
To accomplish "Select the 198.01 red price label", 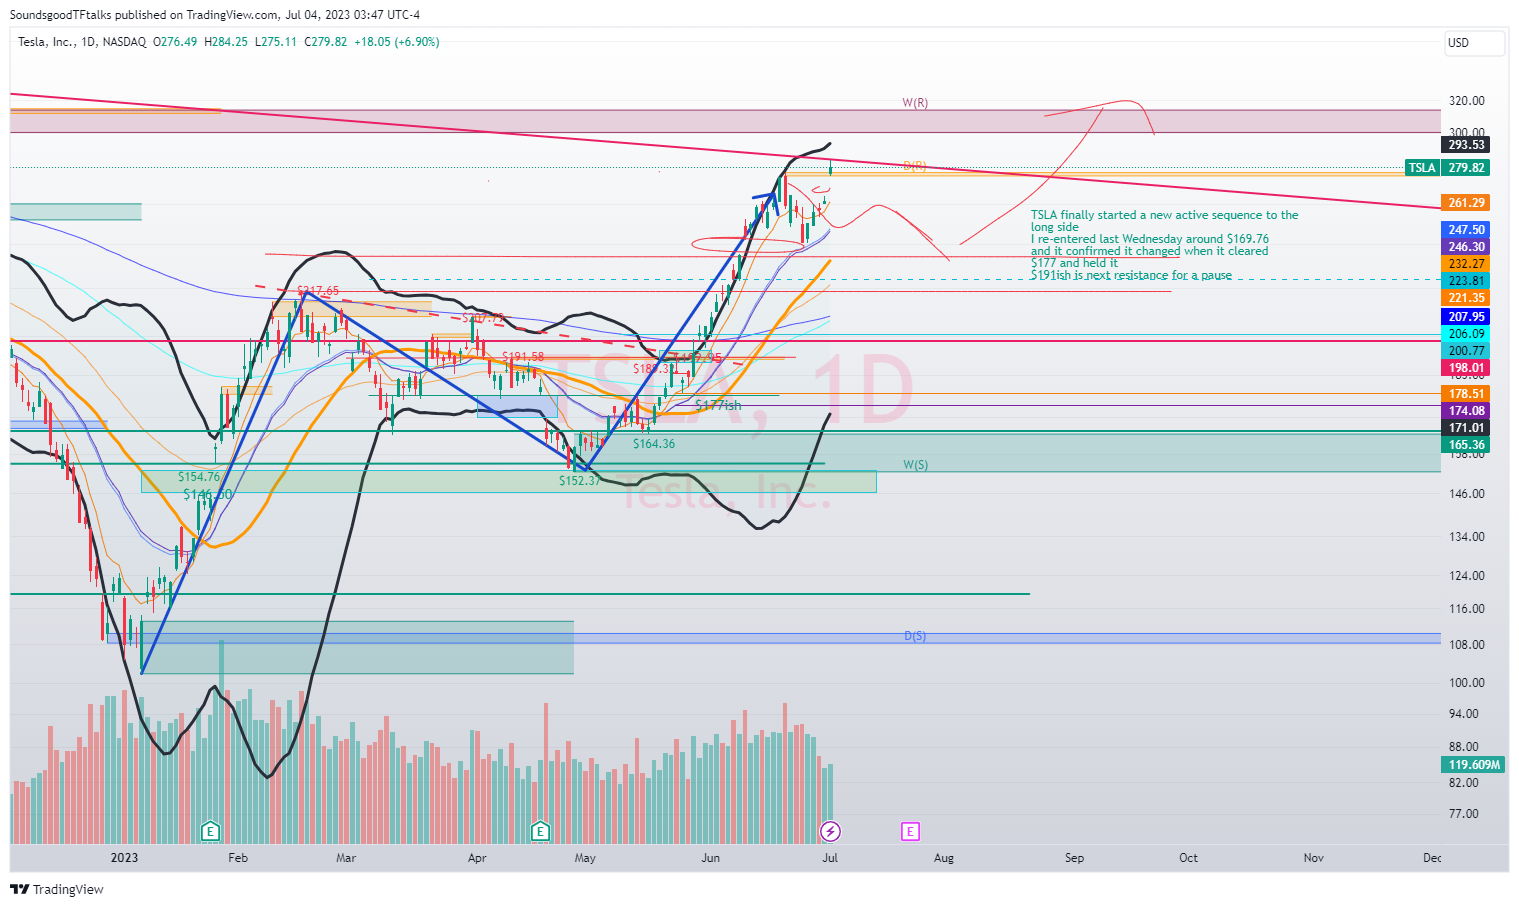I will [x=1466, y=368].
